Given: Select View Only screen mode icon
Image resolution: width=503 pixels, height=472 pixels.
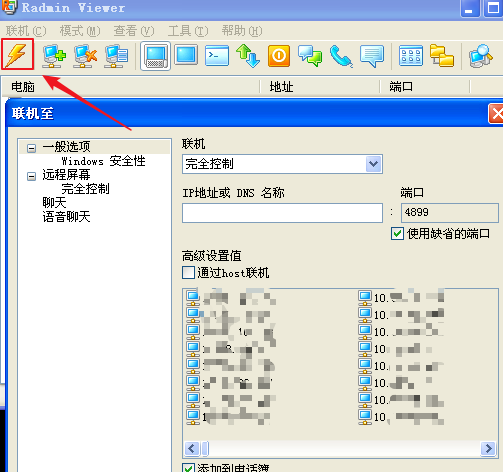Looking at the screenshot, I should click(186, 55).
